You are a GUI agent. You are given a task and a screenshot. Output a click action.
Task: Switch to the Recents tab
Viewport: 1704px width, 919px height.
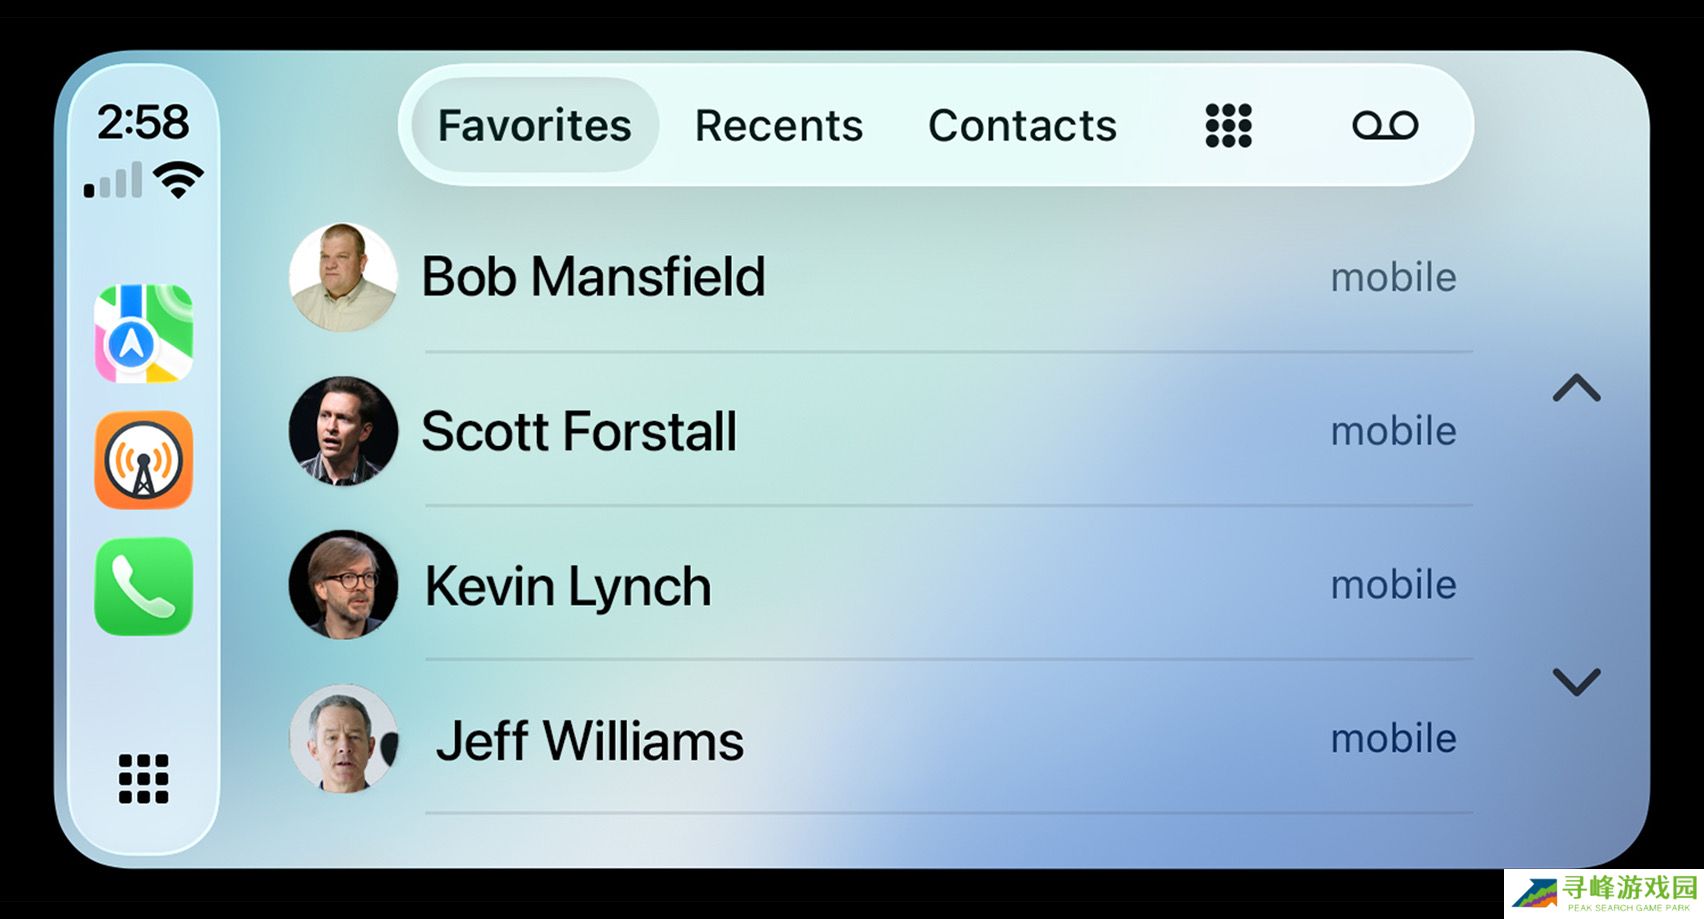tap(779, 126)
